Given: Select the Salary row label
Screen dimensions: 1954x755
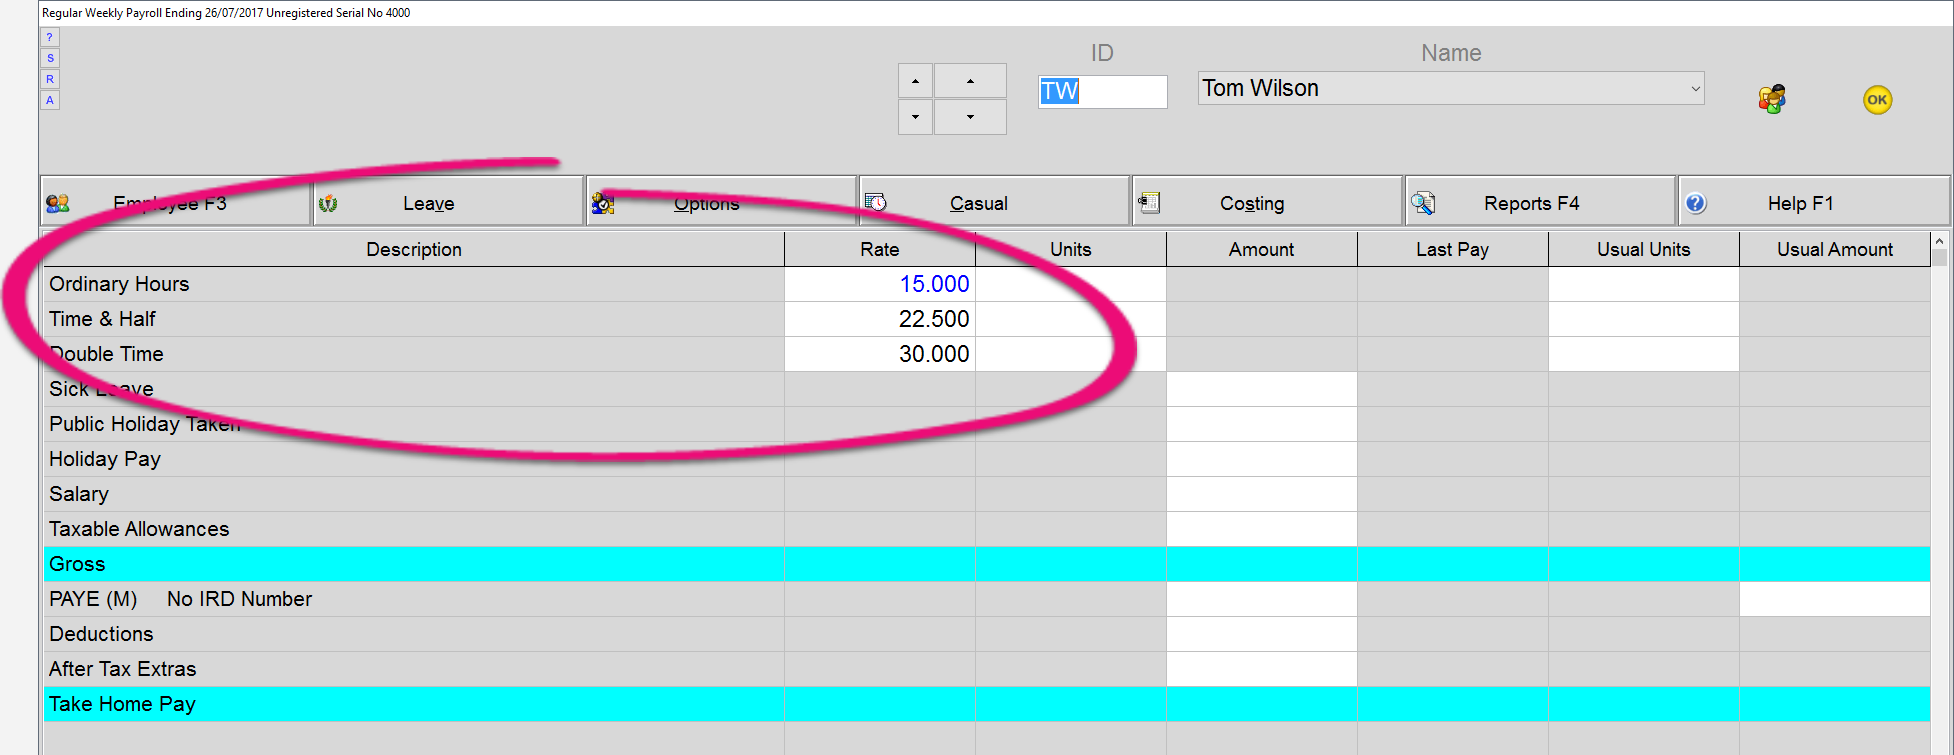Looking at the screenshot, I should coord(79,494).
